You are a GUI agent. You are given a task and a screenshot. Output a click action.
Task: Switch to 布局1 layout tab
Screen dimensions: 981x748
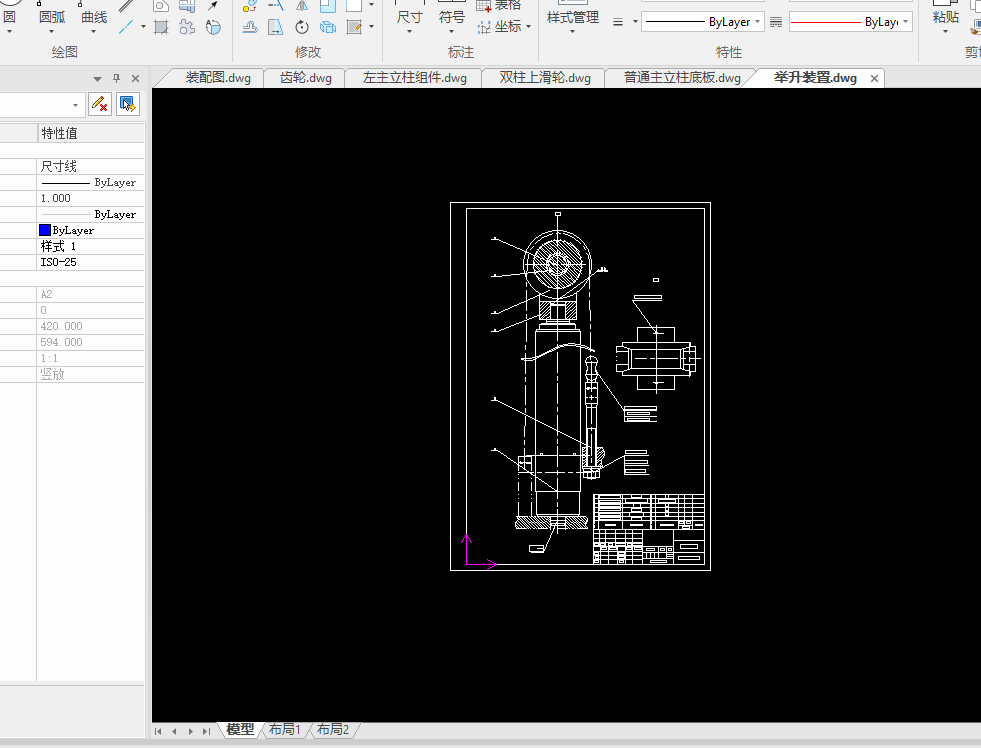coord(284,730)
